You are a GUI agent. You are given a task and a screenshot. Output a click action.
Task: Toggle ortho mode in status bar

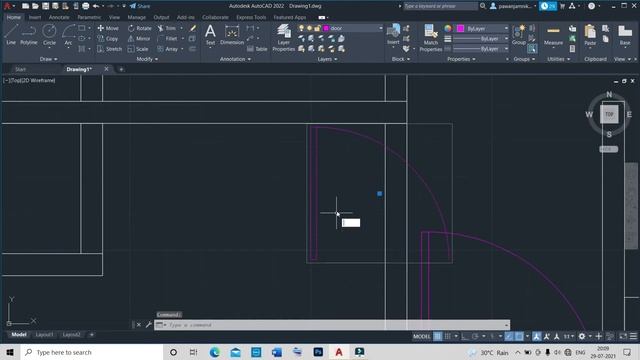coord(465,336)
